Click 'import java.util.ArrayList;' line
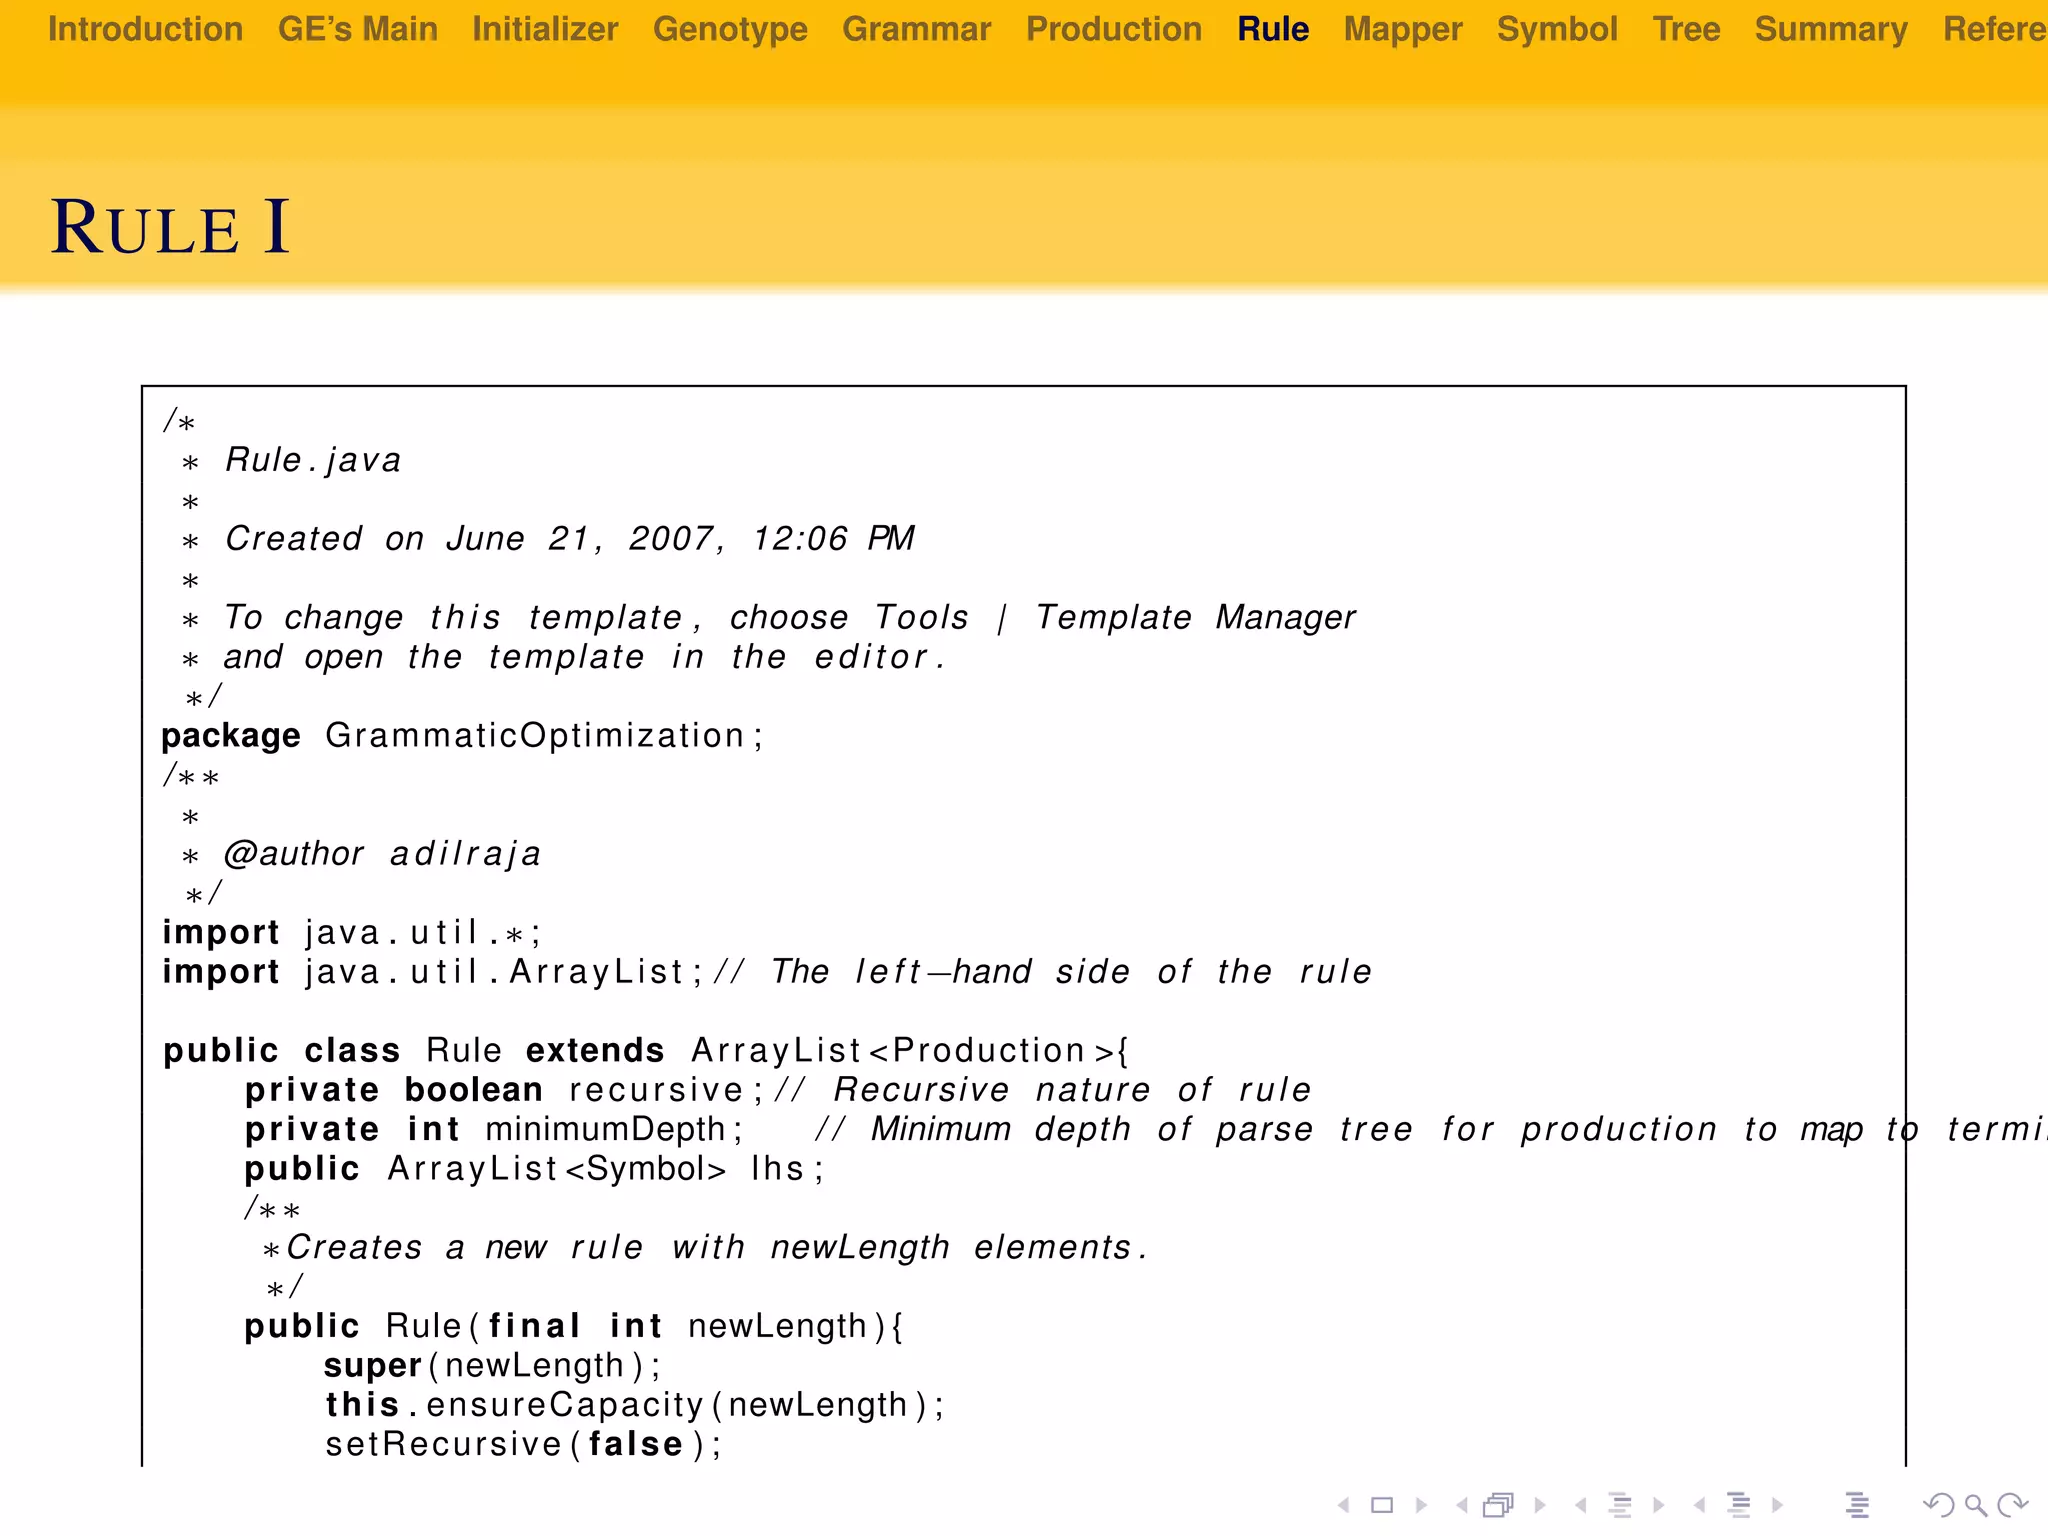This screenshot has width=2048, height=1536. (767, 972)
